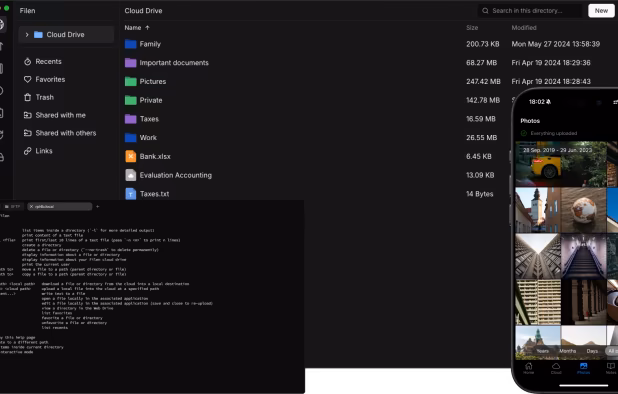Open the green Pictures folder icon
Screen dimensions: 618x394
(130, 82)
